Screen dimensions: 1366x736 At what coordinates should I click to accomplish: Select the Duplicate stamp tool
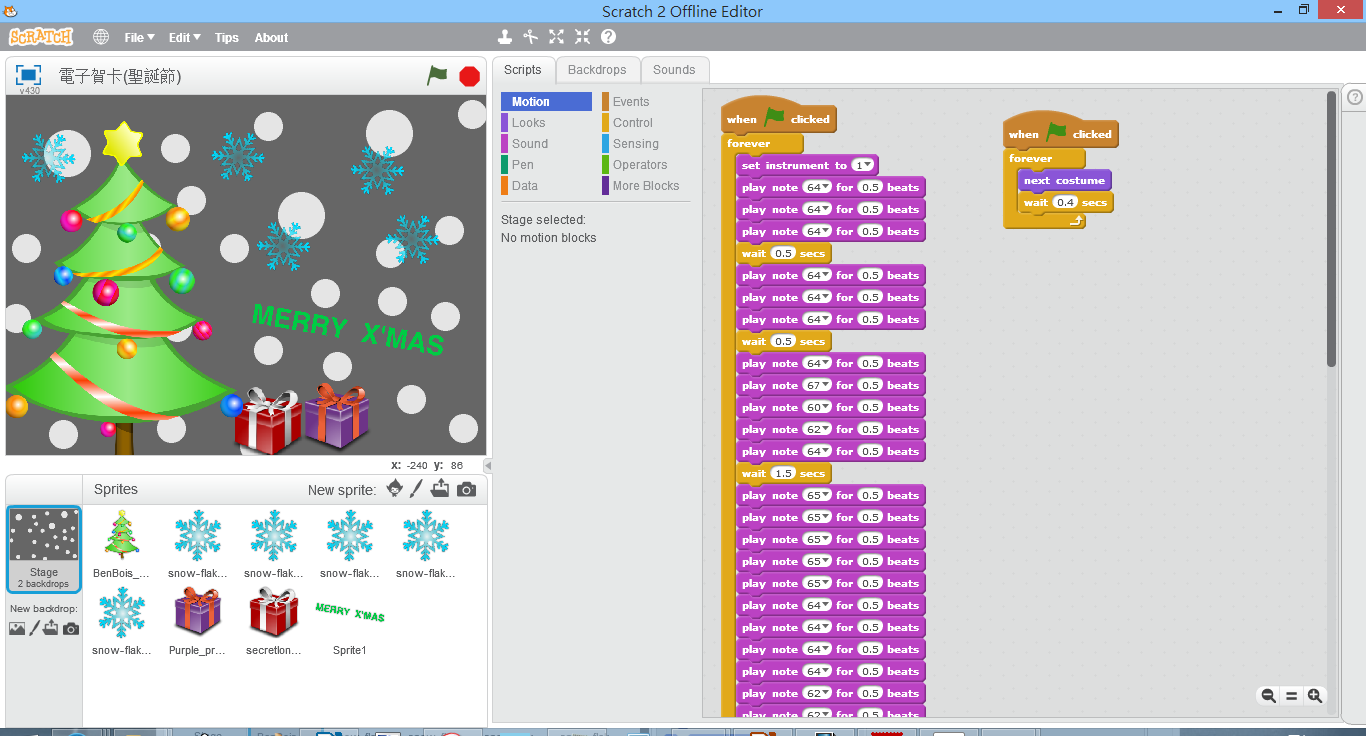click(505, 37)
